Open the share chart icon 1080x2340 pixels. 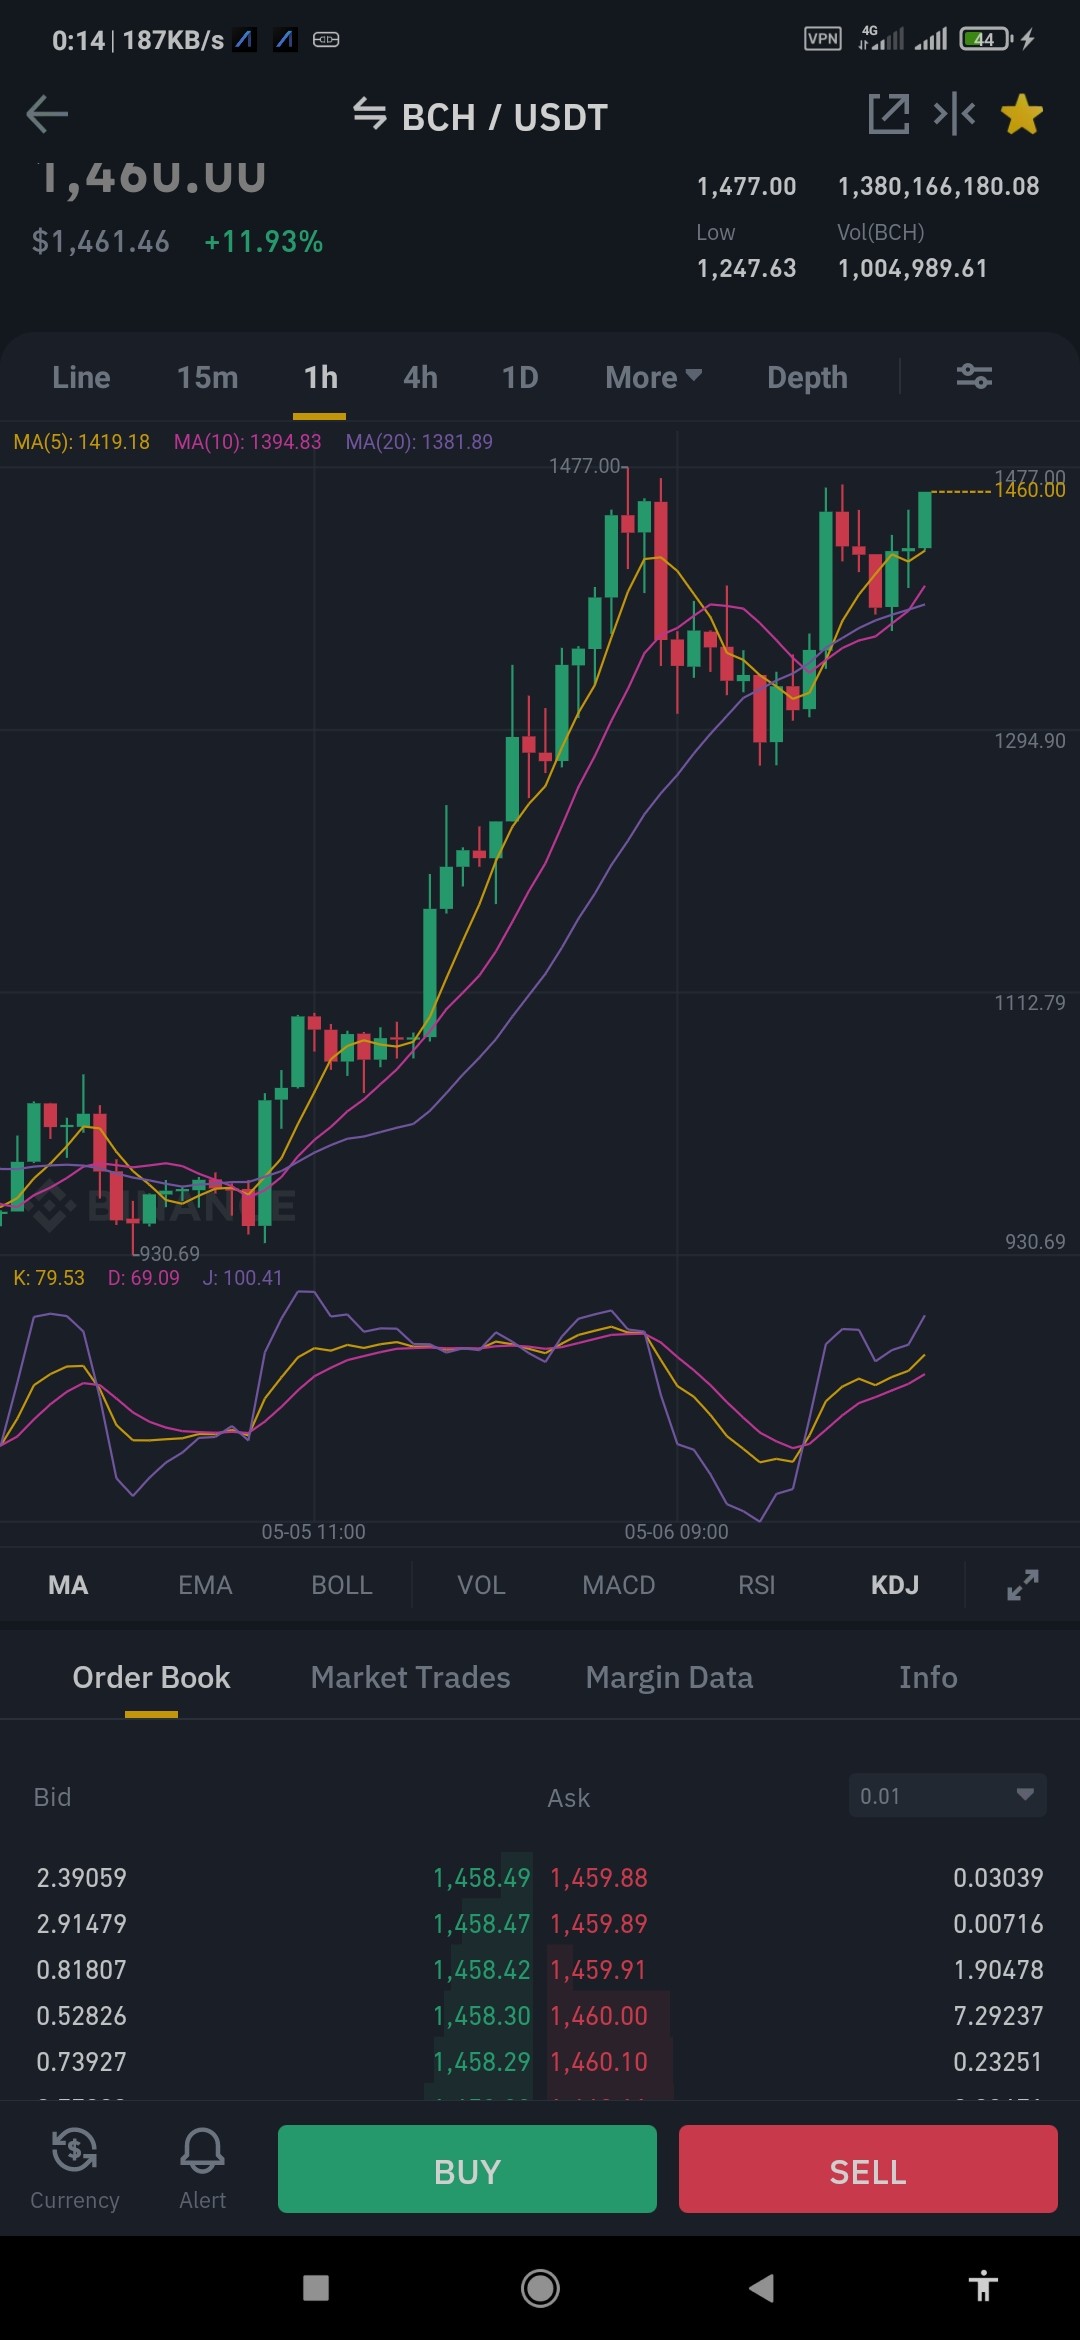click(x=889, y=114)
